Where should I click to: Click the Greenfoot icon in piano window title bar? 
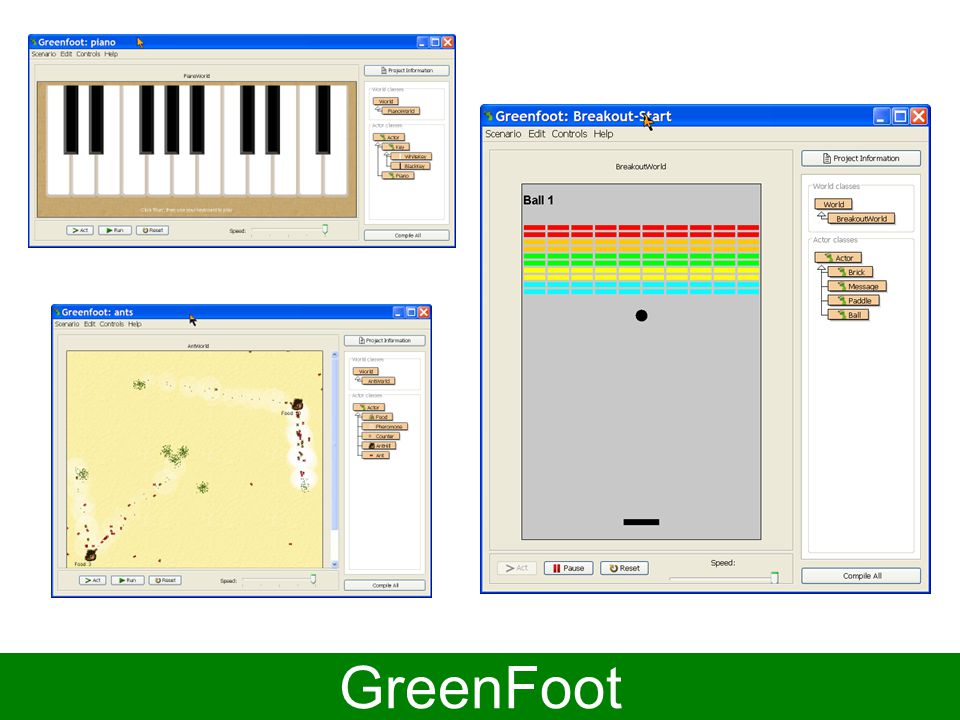pos(34,42)
